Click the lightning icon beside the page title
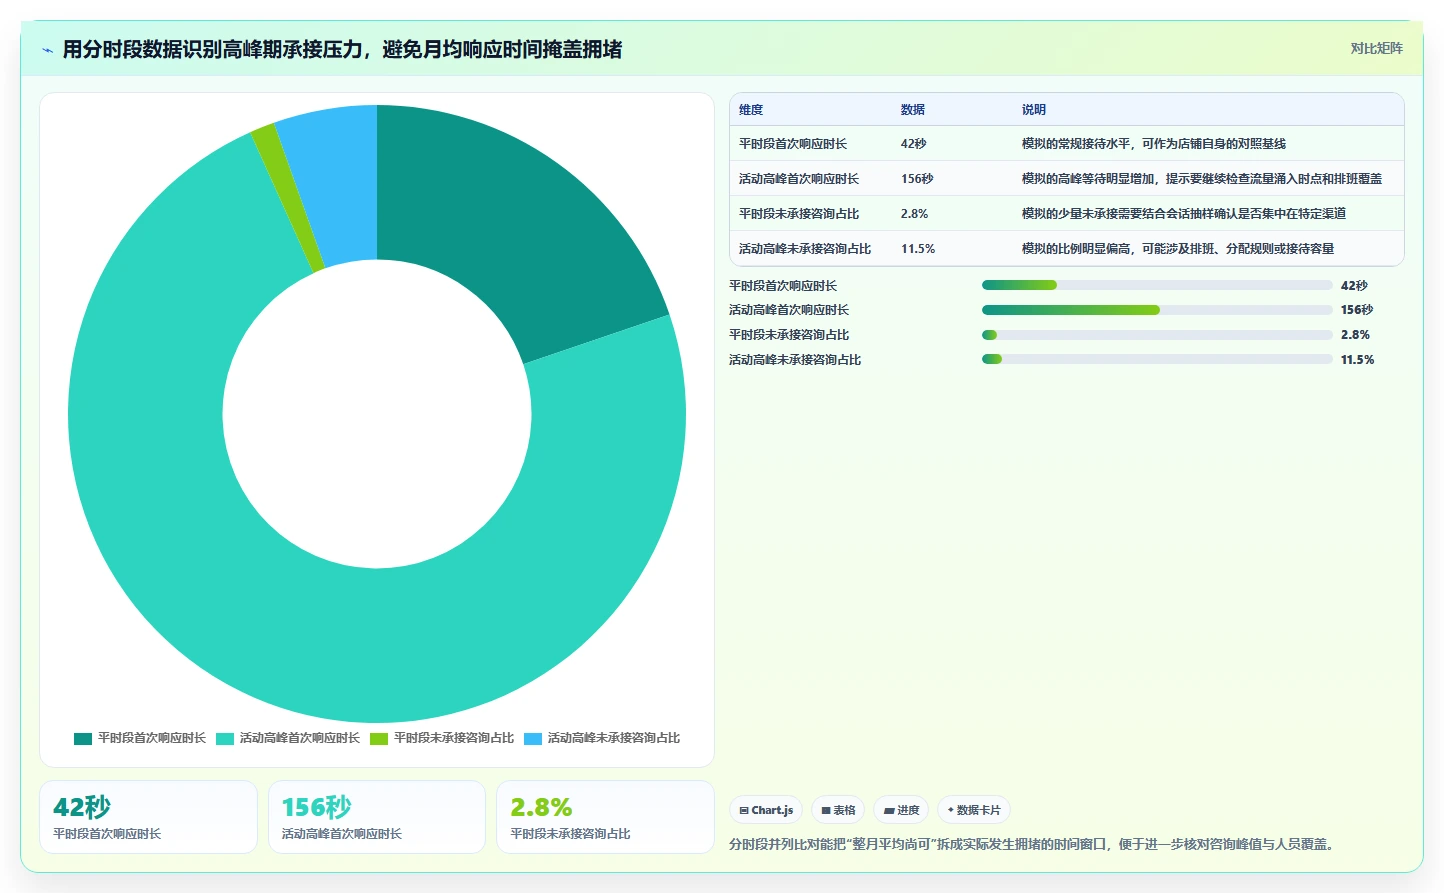Viewport: 1444px width, 893px height. point(47,50)
